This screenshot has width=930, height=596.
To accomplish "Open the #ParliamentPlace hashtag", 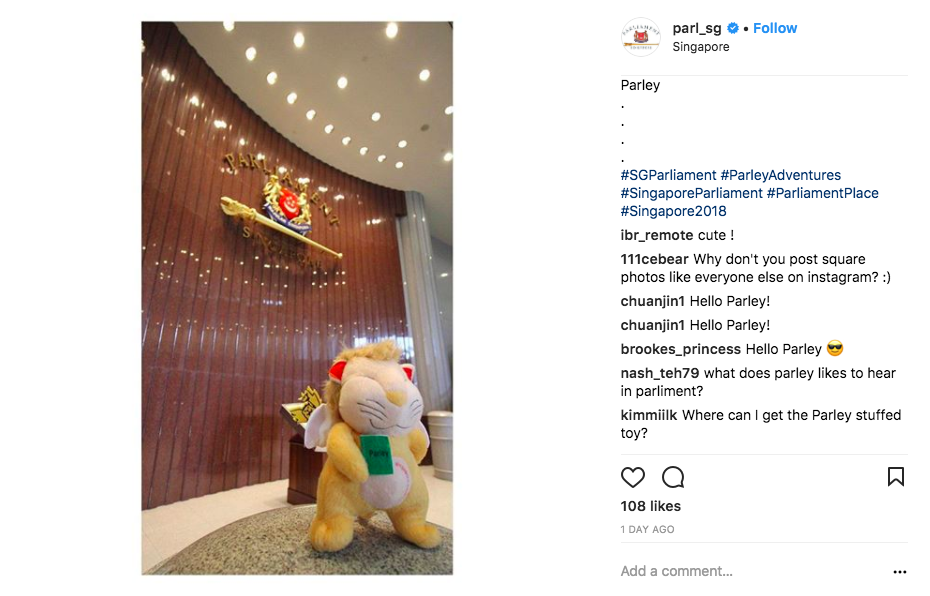I will pos(822,193).
